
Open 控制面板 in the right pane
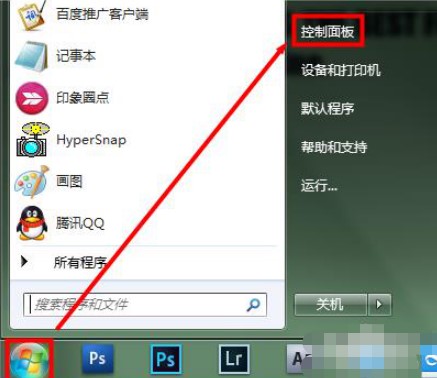pyautogui.click(x=327, y=32)
